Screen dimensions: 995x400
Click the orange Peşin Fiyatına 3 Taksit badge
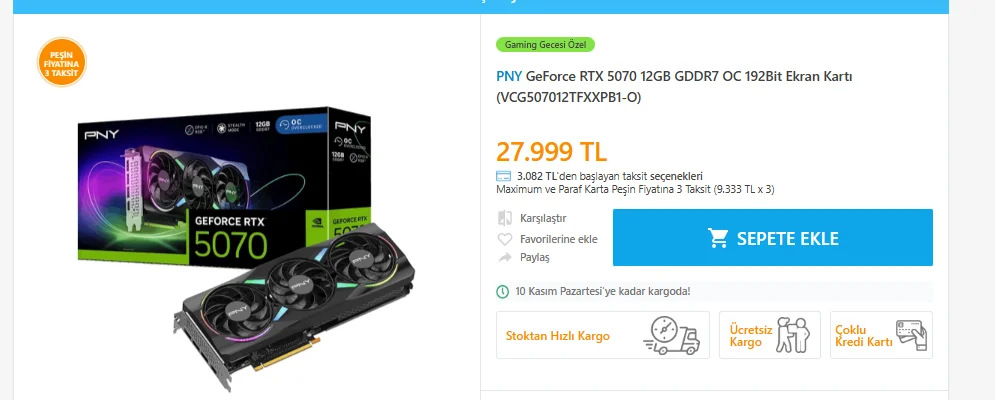62,62
